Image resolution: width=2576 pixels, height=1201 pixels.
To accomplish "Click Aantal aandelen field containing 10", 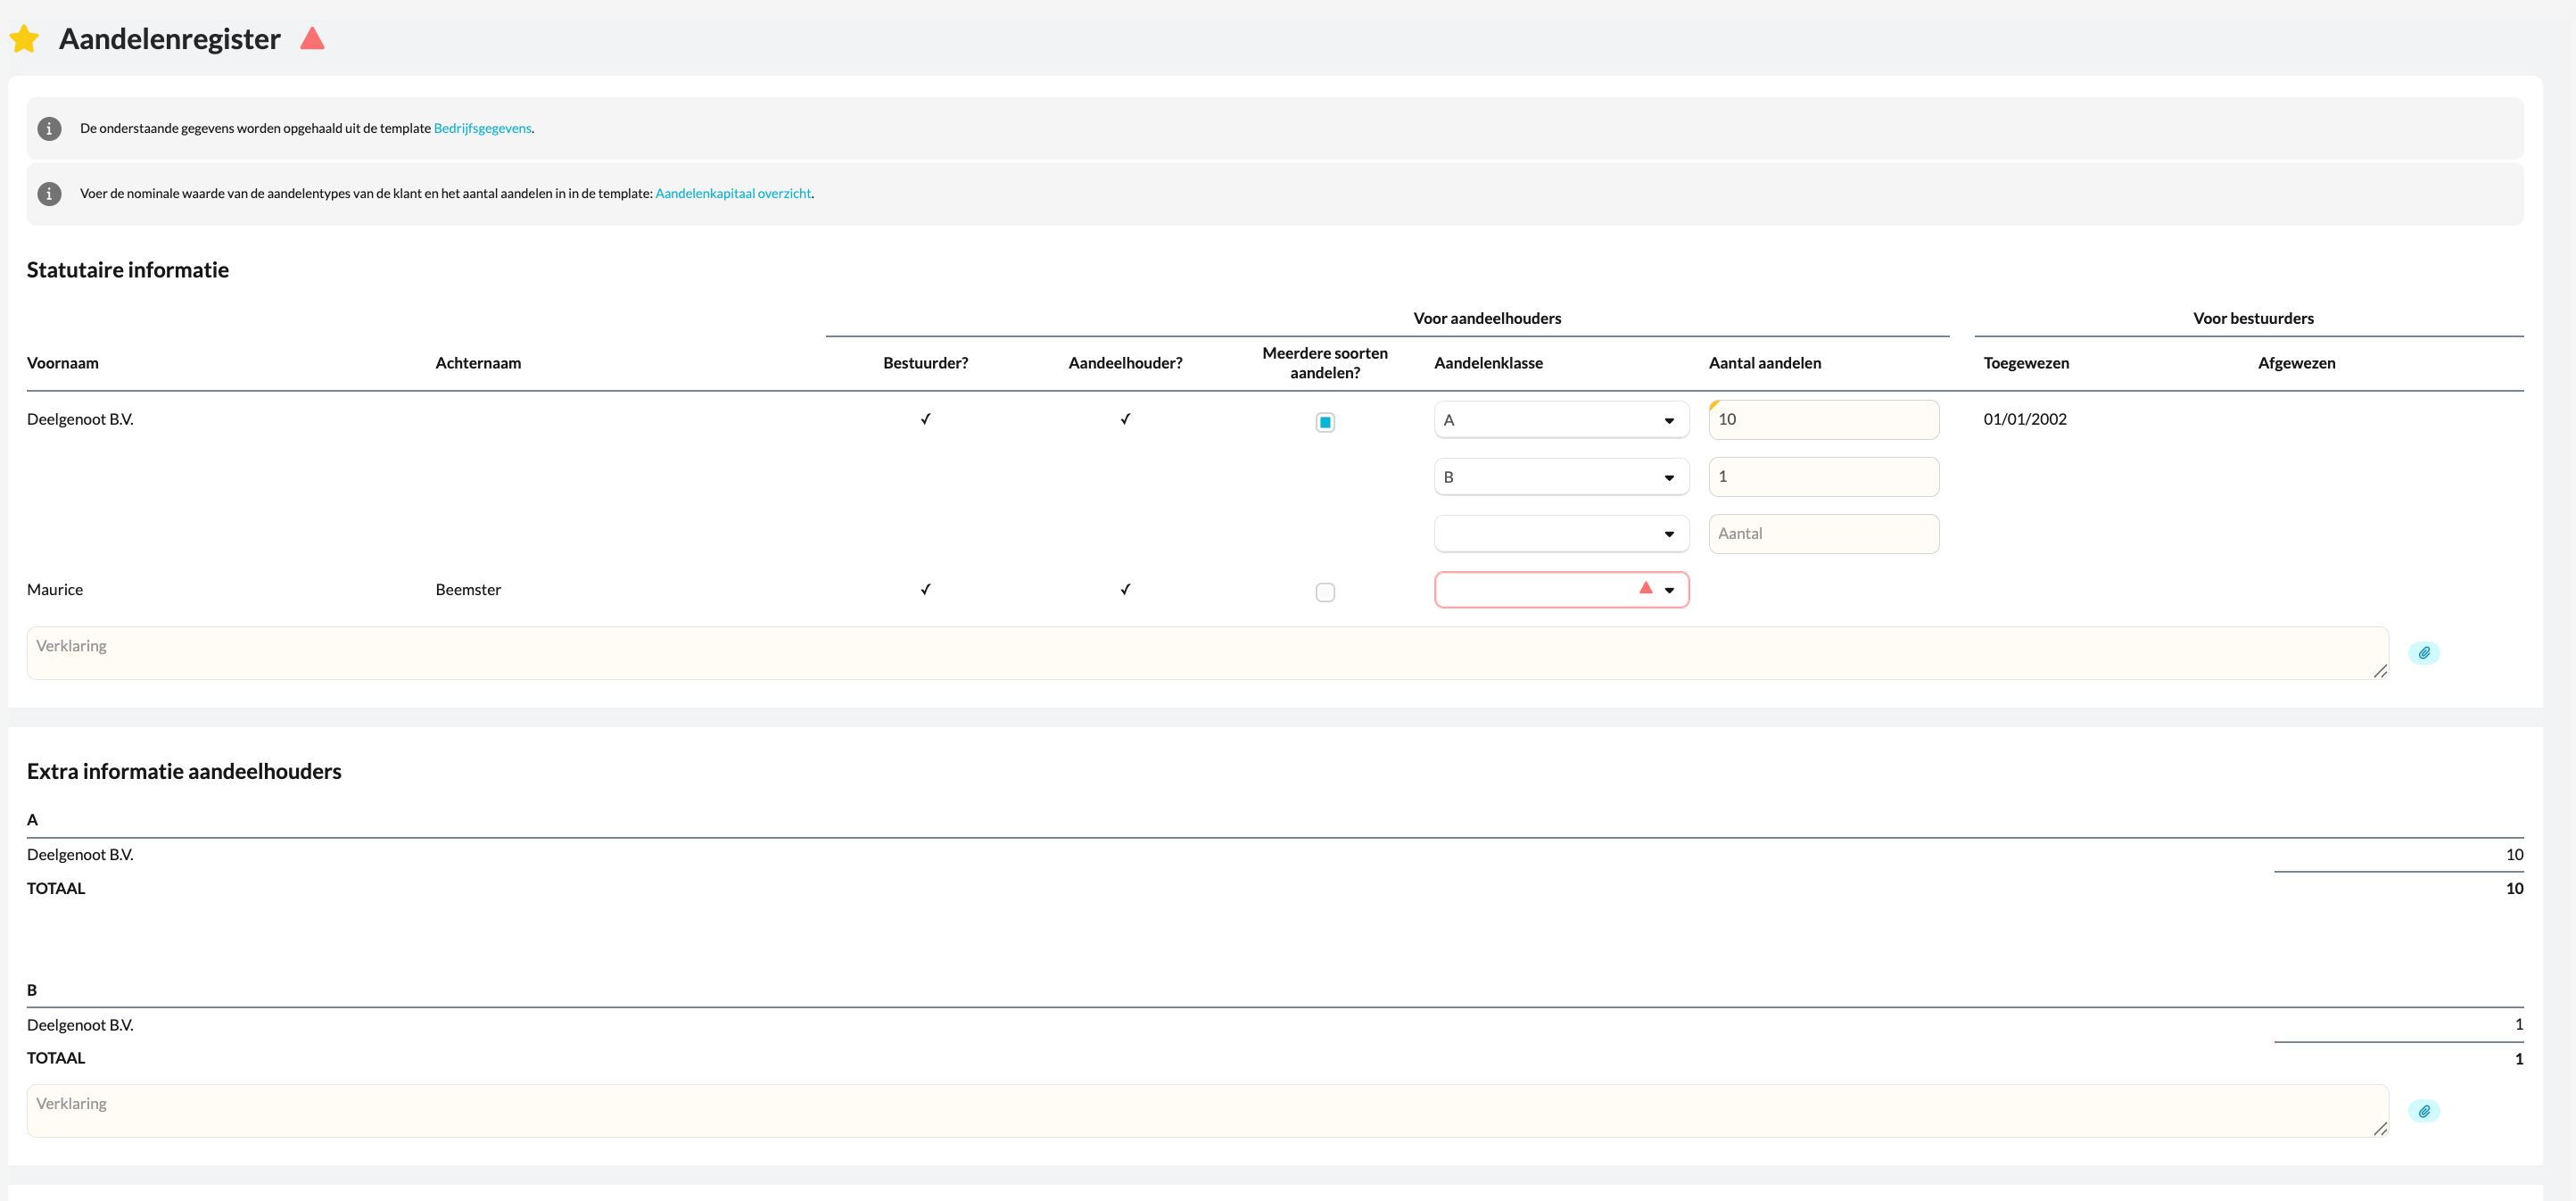I will tap(1822, 420).
